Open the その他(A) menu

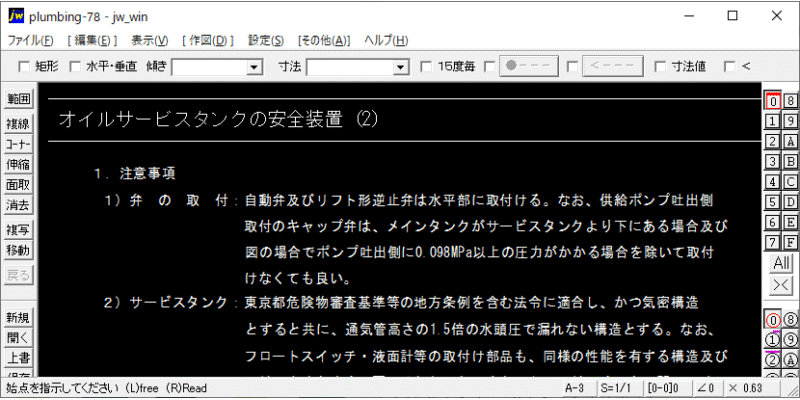(x=324, y=40)
